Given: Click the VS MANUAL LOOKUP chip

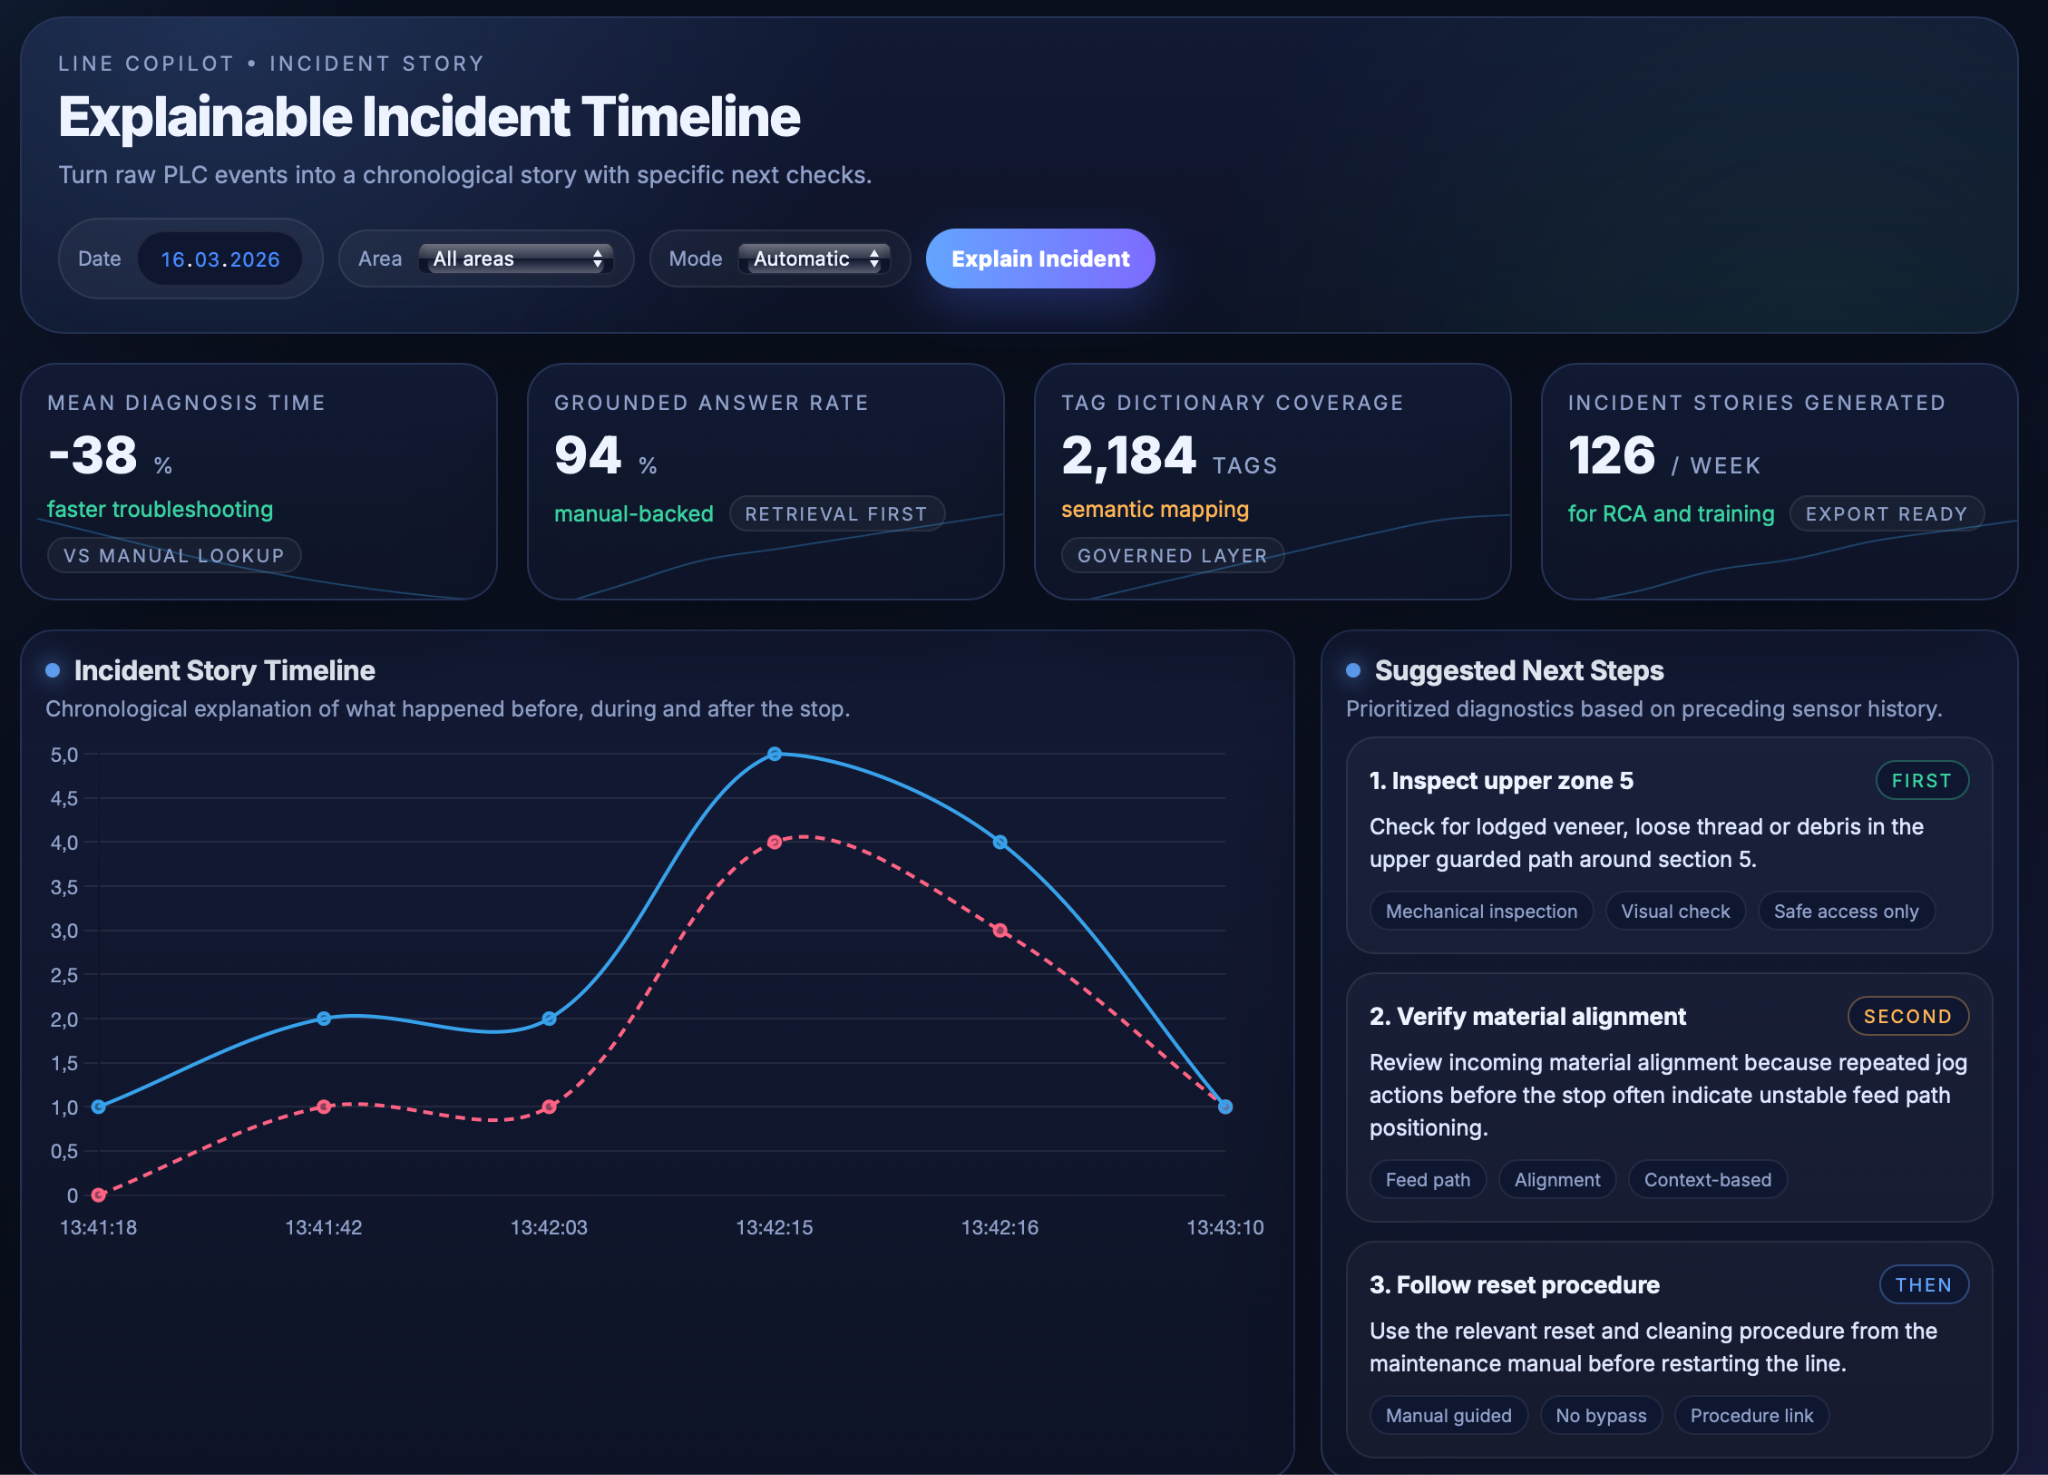Looking at the screenshot, I should (174, 556).
